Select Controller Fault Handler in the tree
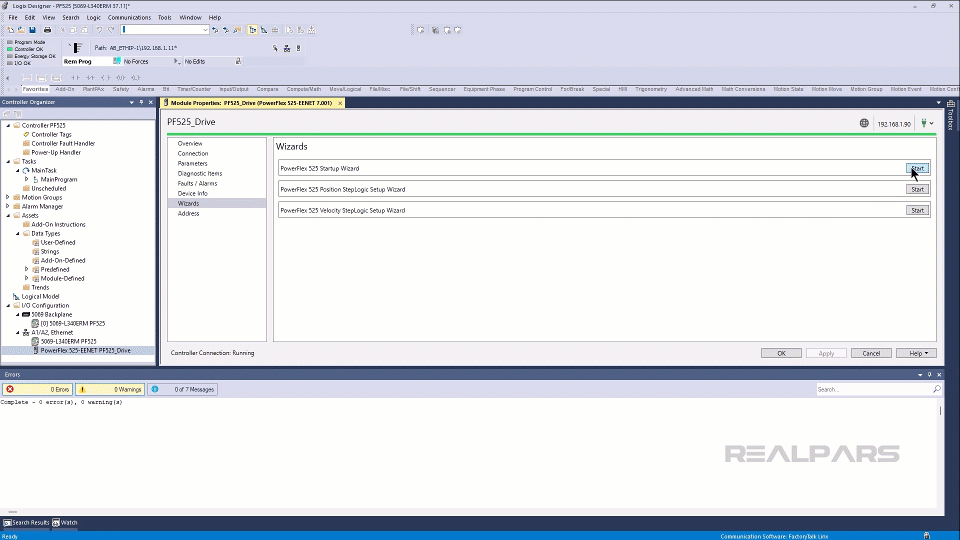Screen dimensions: 960x540 tap(63, 143)
